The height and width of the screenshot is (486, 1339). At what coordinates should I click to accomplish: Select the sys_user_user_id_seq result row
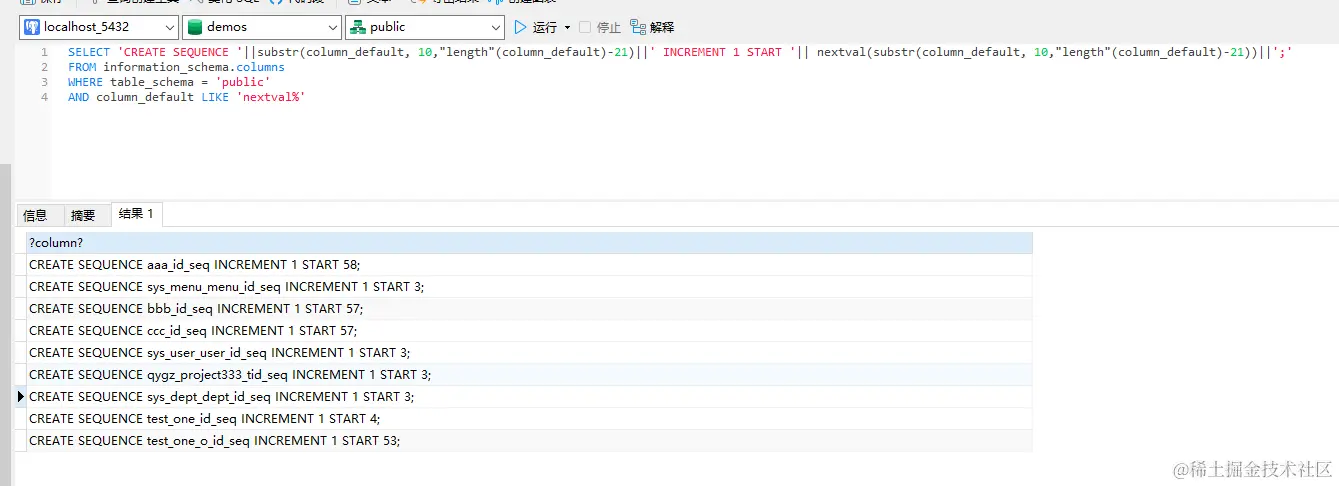pyautogui.click(x=529, y=353)
